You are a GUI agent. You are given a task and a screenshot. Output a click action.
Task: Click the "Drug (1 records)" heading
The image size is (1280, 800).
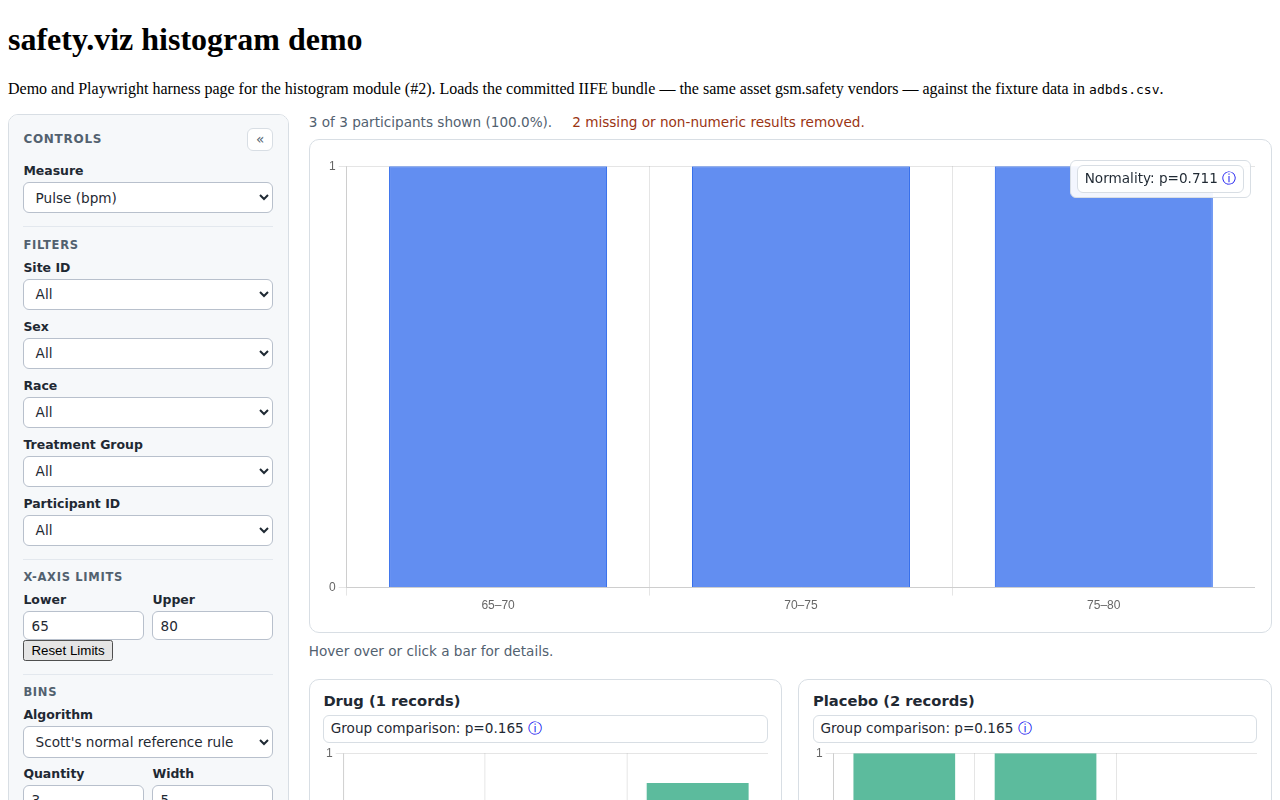(392, 701)
